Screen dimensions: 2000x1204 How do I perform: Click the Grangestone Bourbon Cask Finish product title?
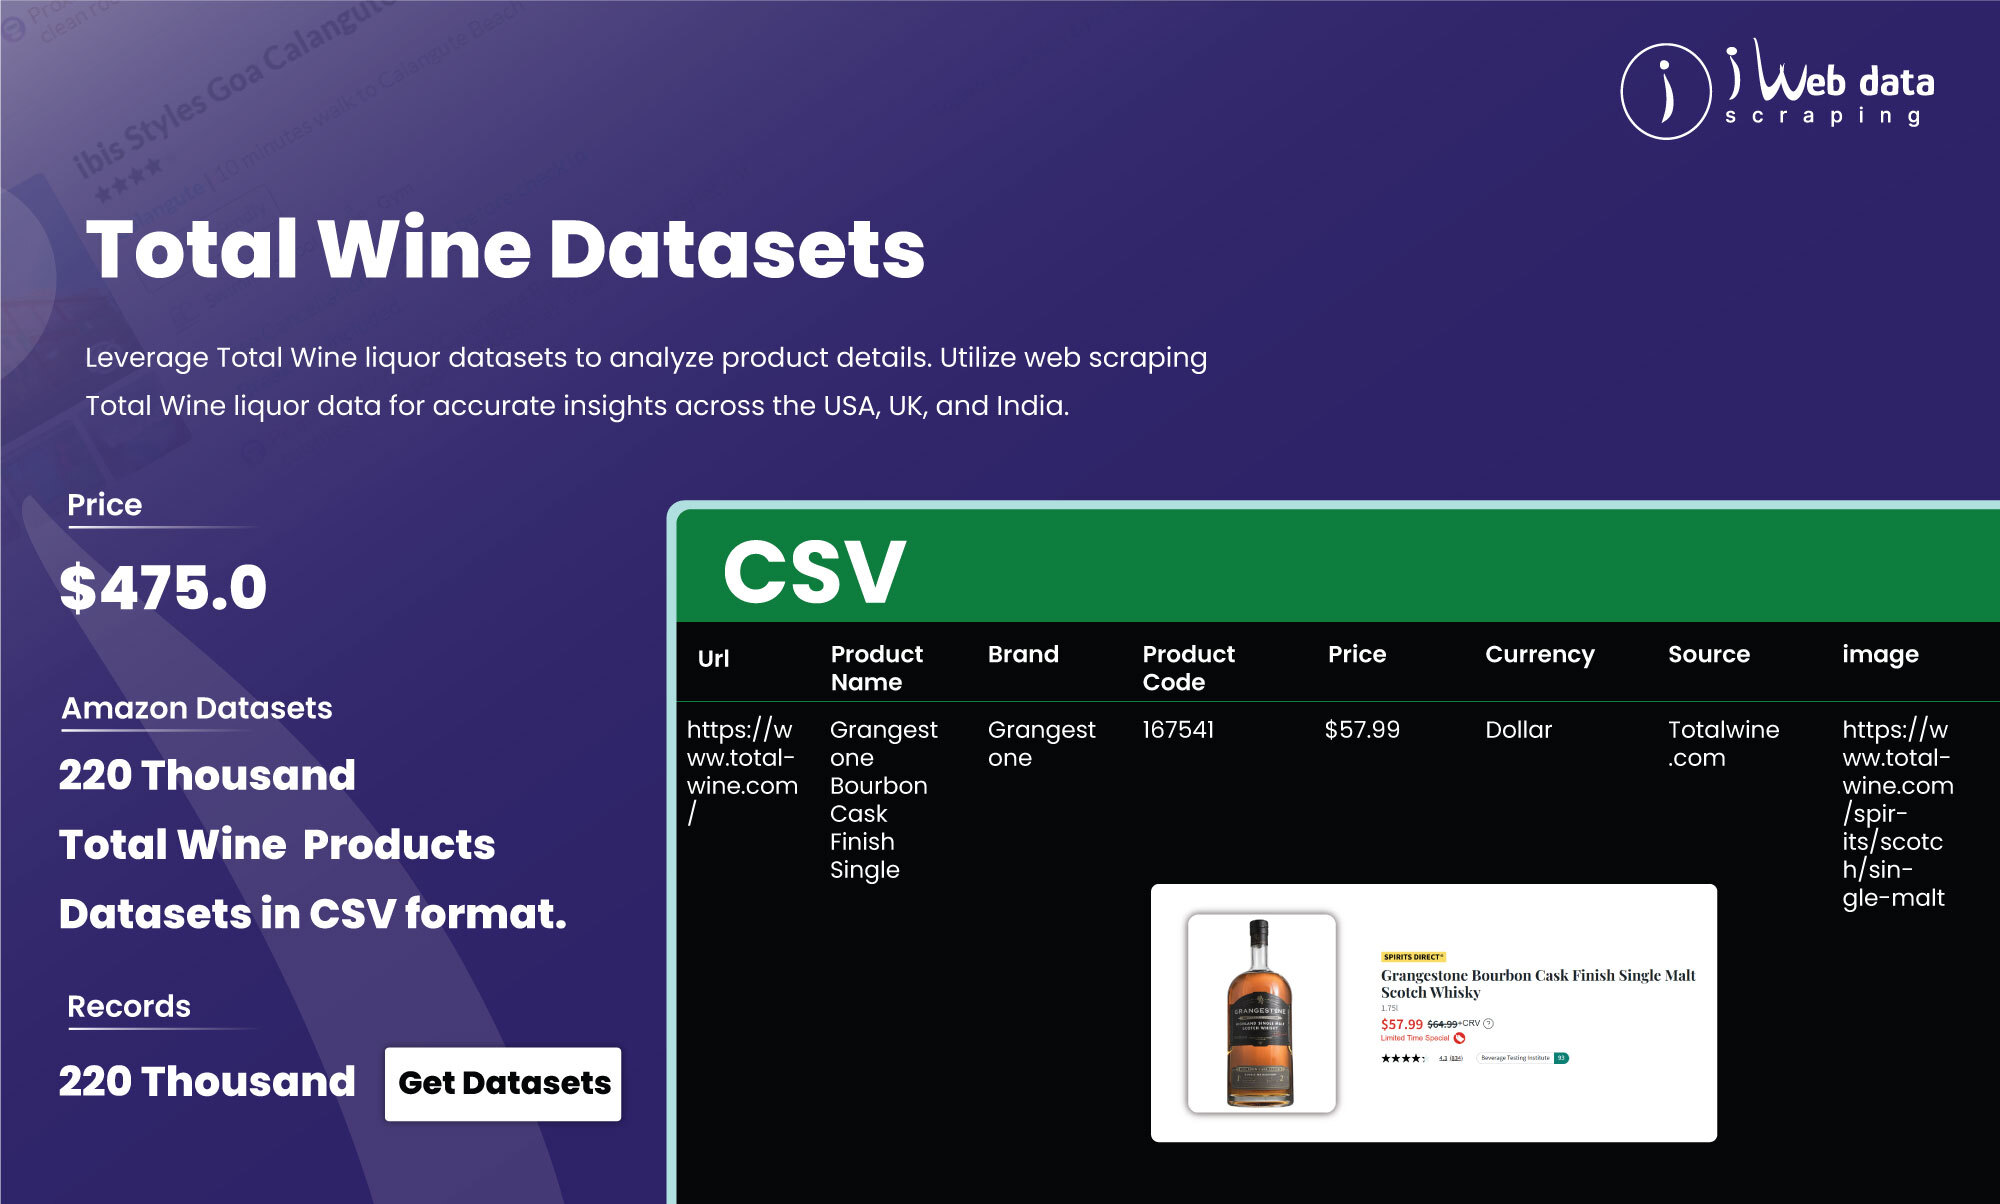pos(1538,984)
